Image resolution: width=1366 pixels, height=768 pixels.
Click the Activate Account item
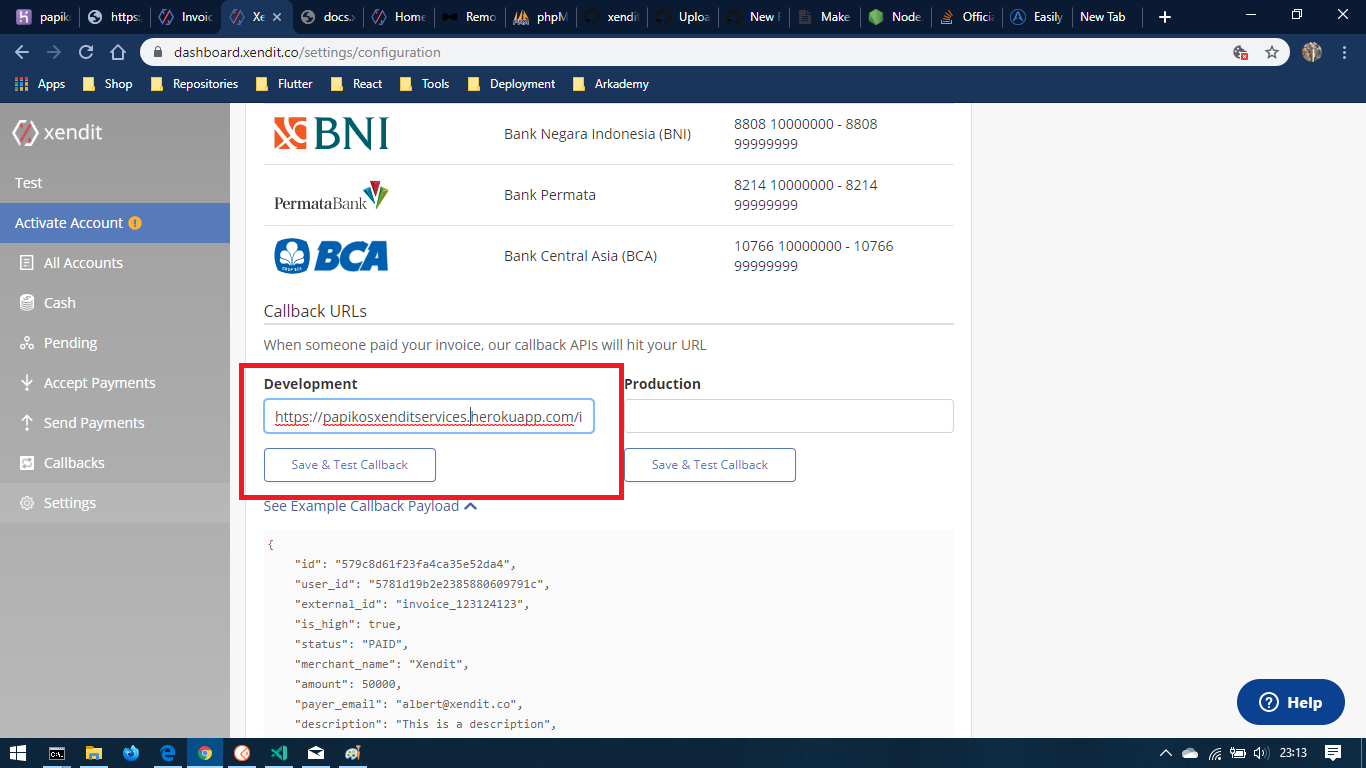[x=115, y=223]
